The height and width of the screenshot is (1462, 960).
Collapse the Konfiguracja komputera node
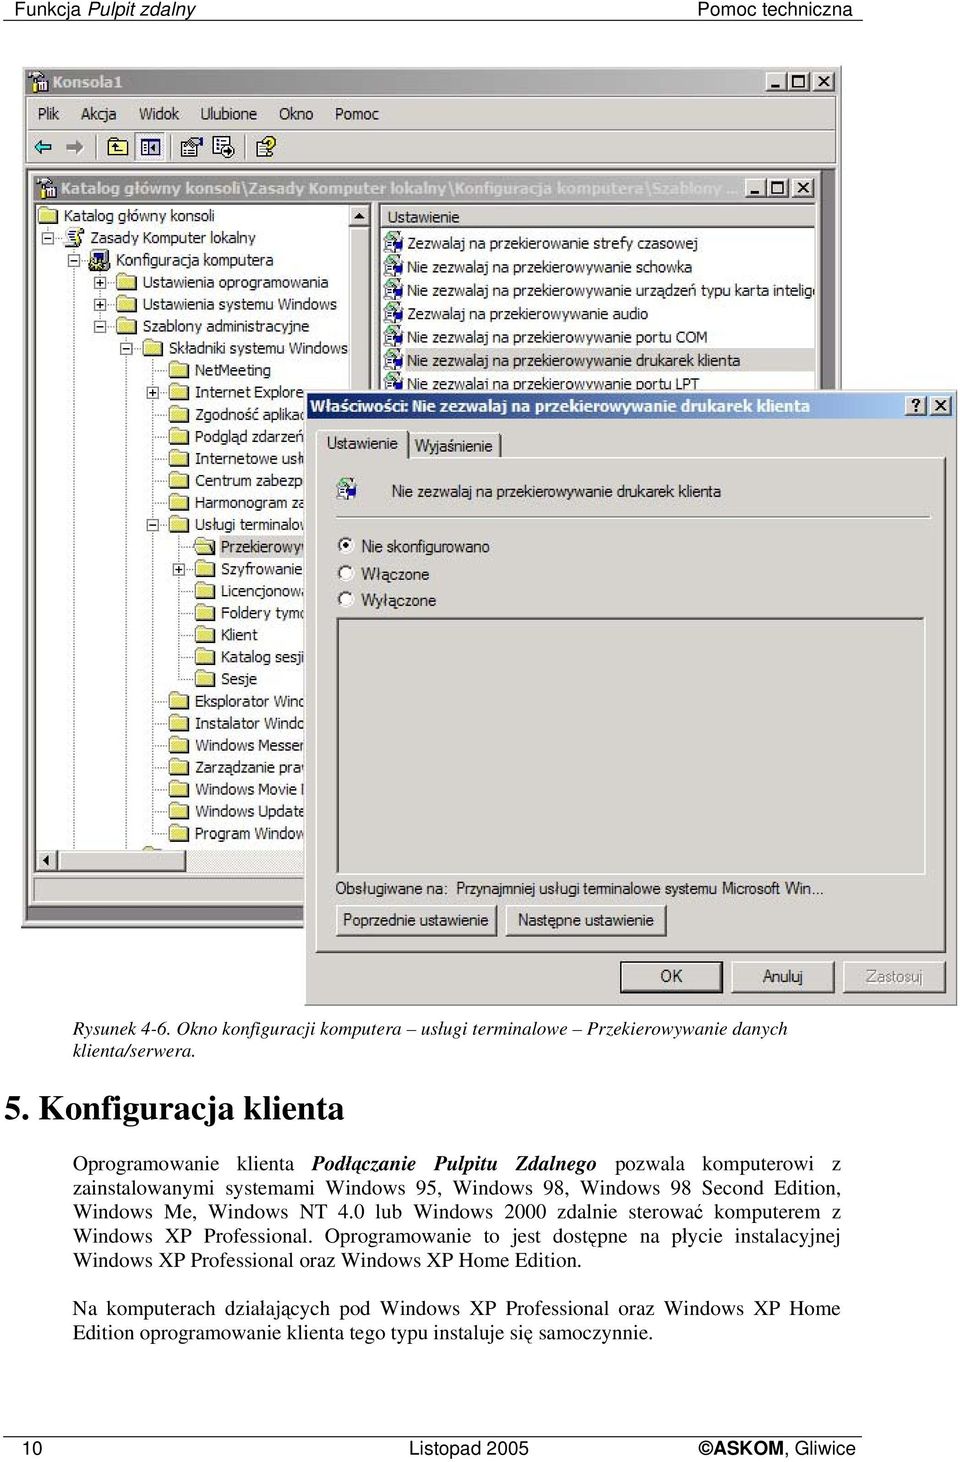73,260
